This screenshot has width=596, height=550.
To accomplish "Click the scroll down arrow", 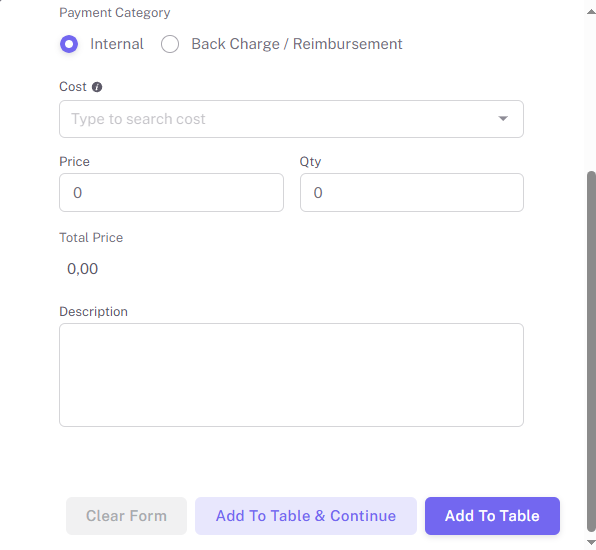I will point(591,542).
